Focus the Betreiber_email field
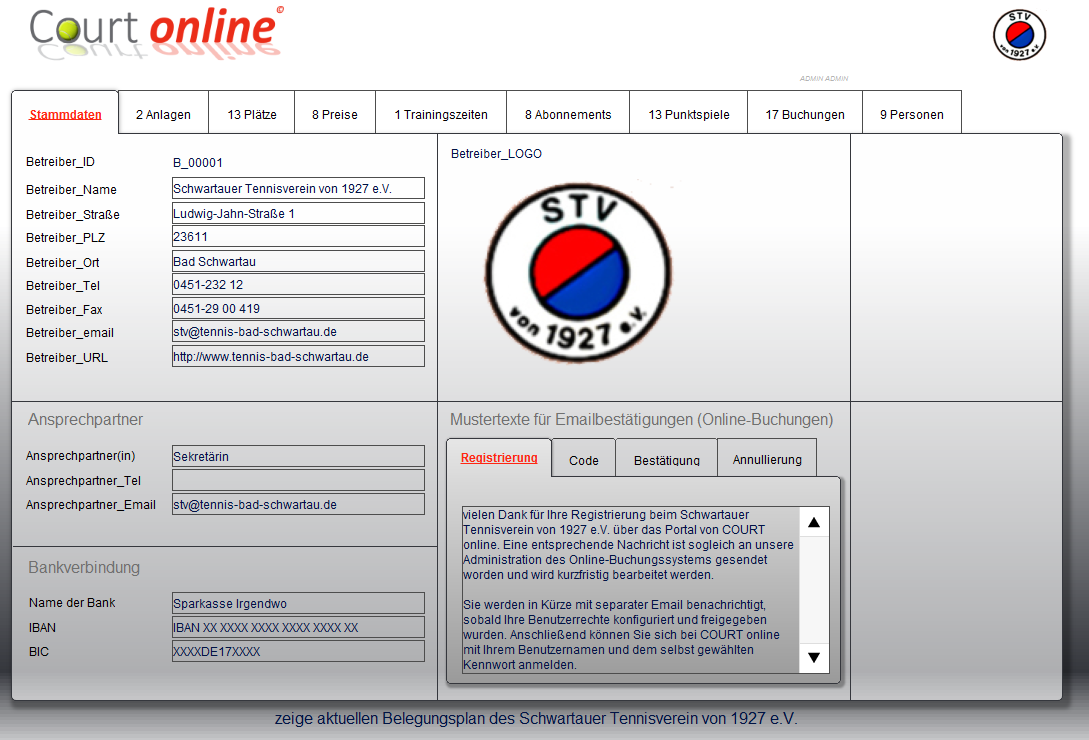The image size is (1089, 740). click(298, 331)
